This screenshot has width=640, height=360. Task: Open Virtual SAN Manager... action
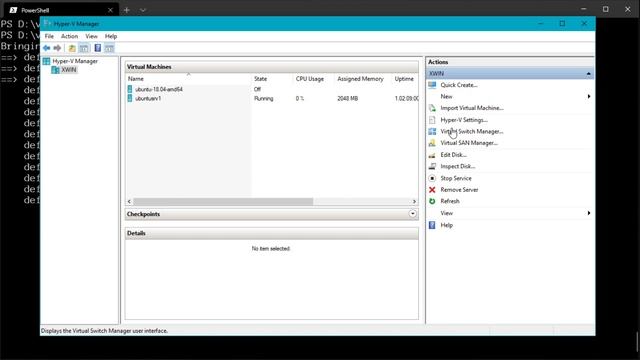[469, 143]
